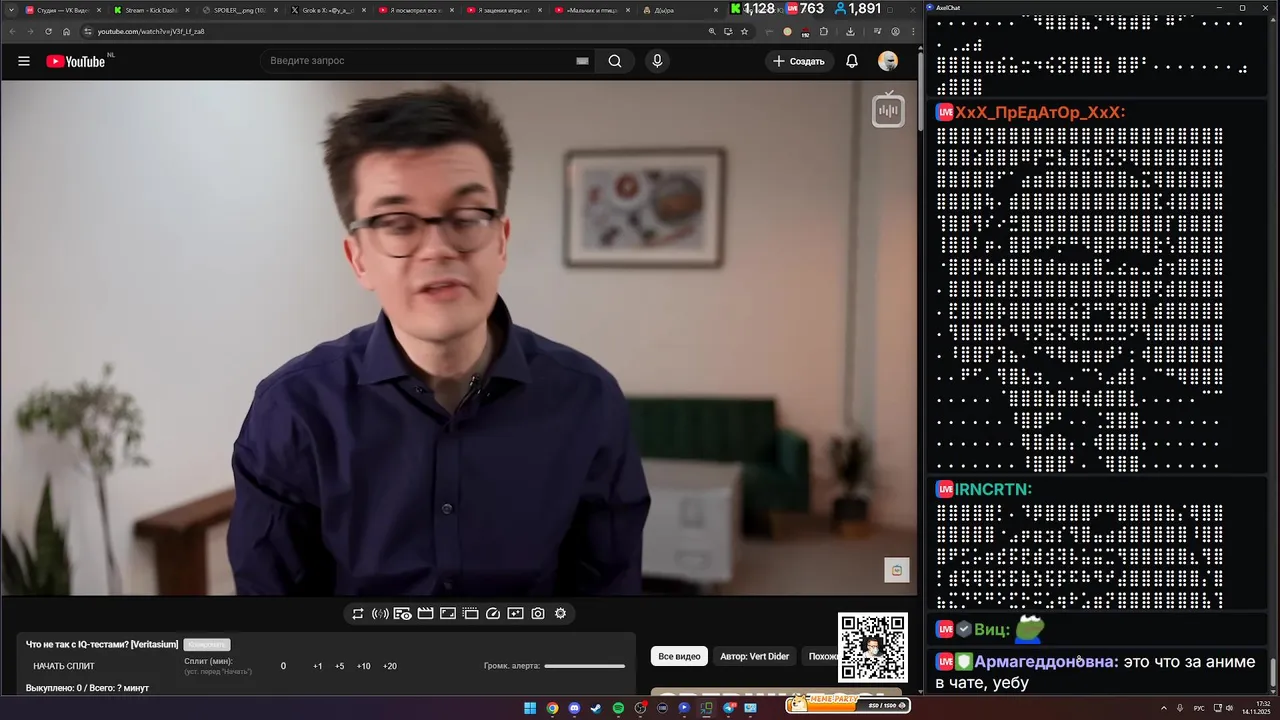The width and height of the screenshot is (1280, 720).
Task: Take a screenshot with the camera icon
Action: [538, 614]
